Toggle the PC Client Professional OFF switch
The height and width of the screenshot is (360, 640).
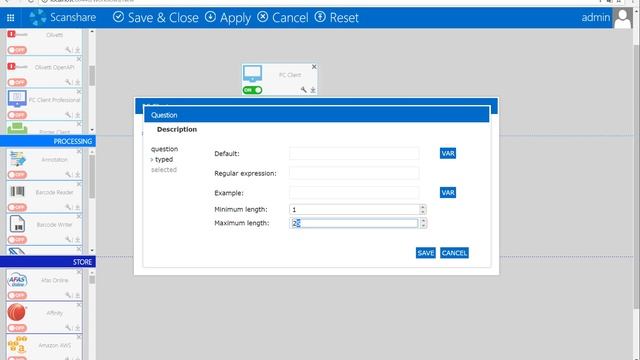coord(17,115)
